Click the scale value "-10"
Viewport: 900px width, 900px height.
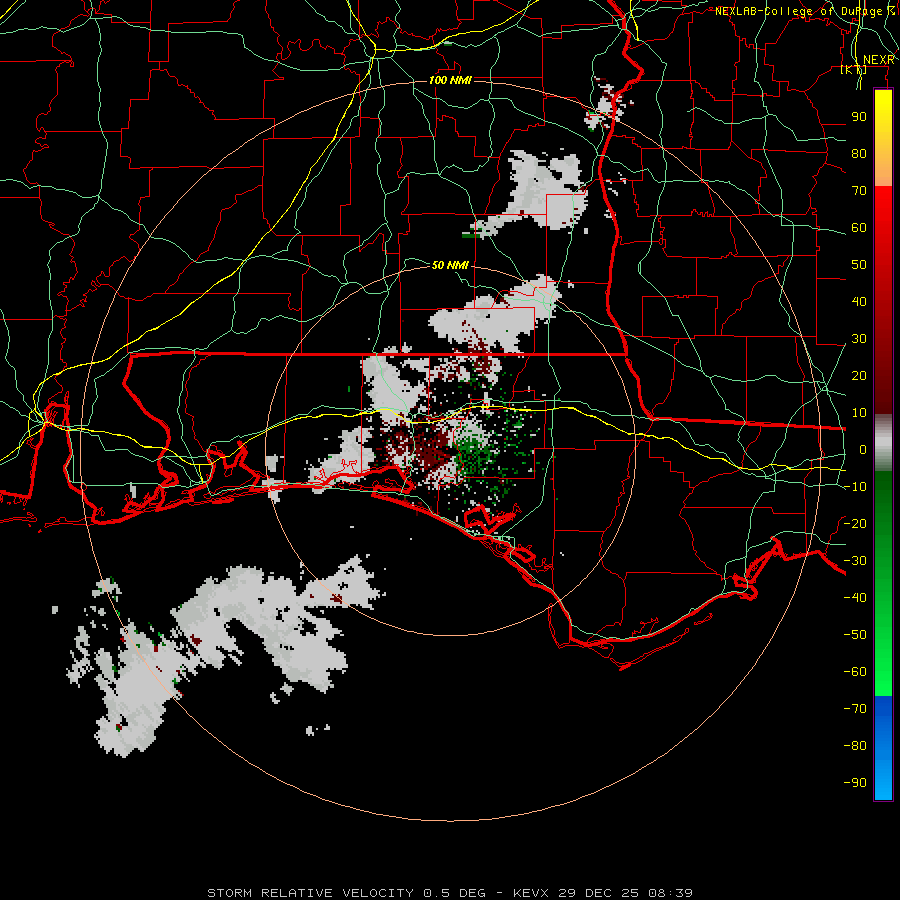pyautogui.click(x=855, y=487)
